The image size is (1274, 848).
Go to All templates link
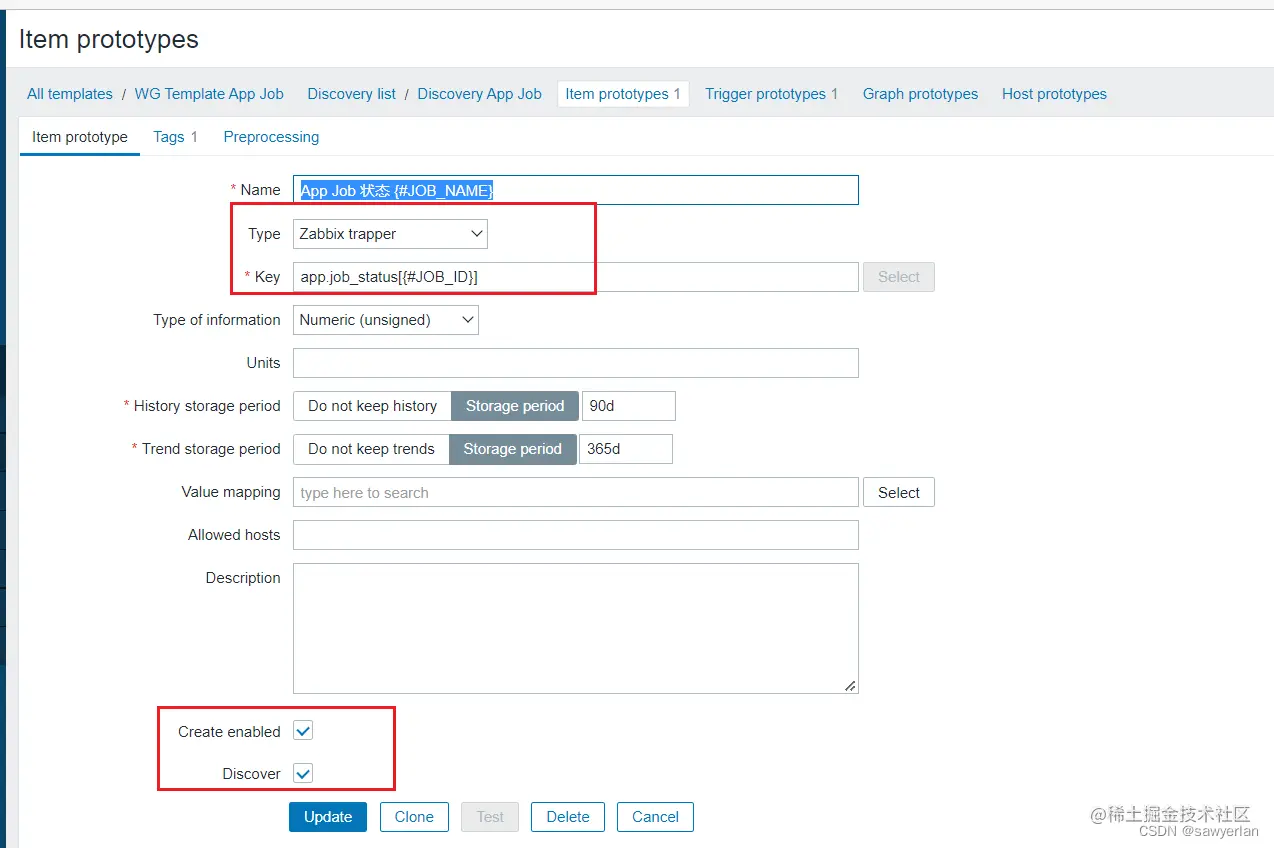tap(70, 94)
